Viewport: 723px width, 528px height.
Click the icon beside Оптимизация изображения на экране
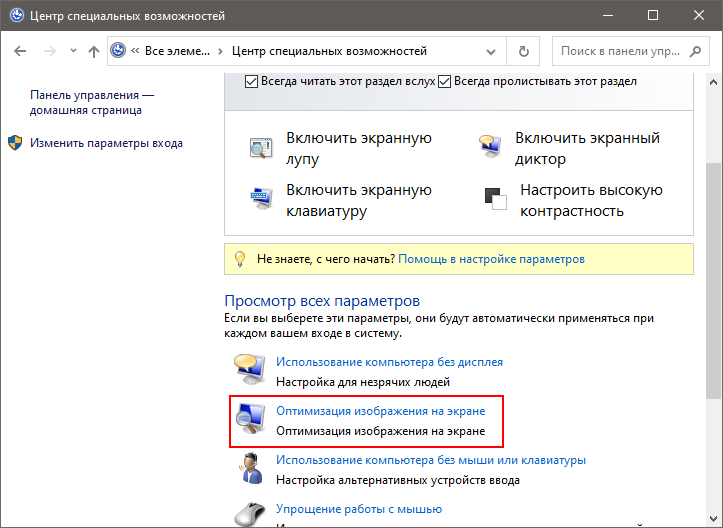click(249, 420)
